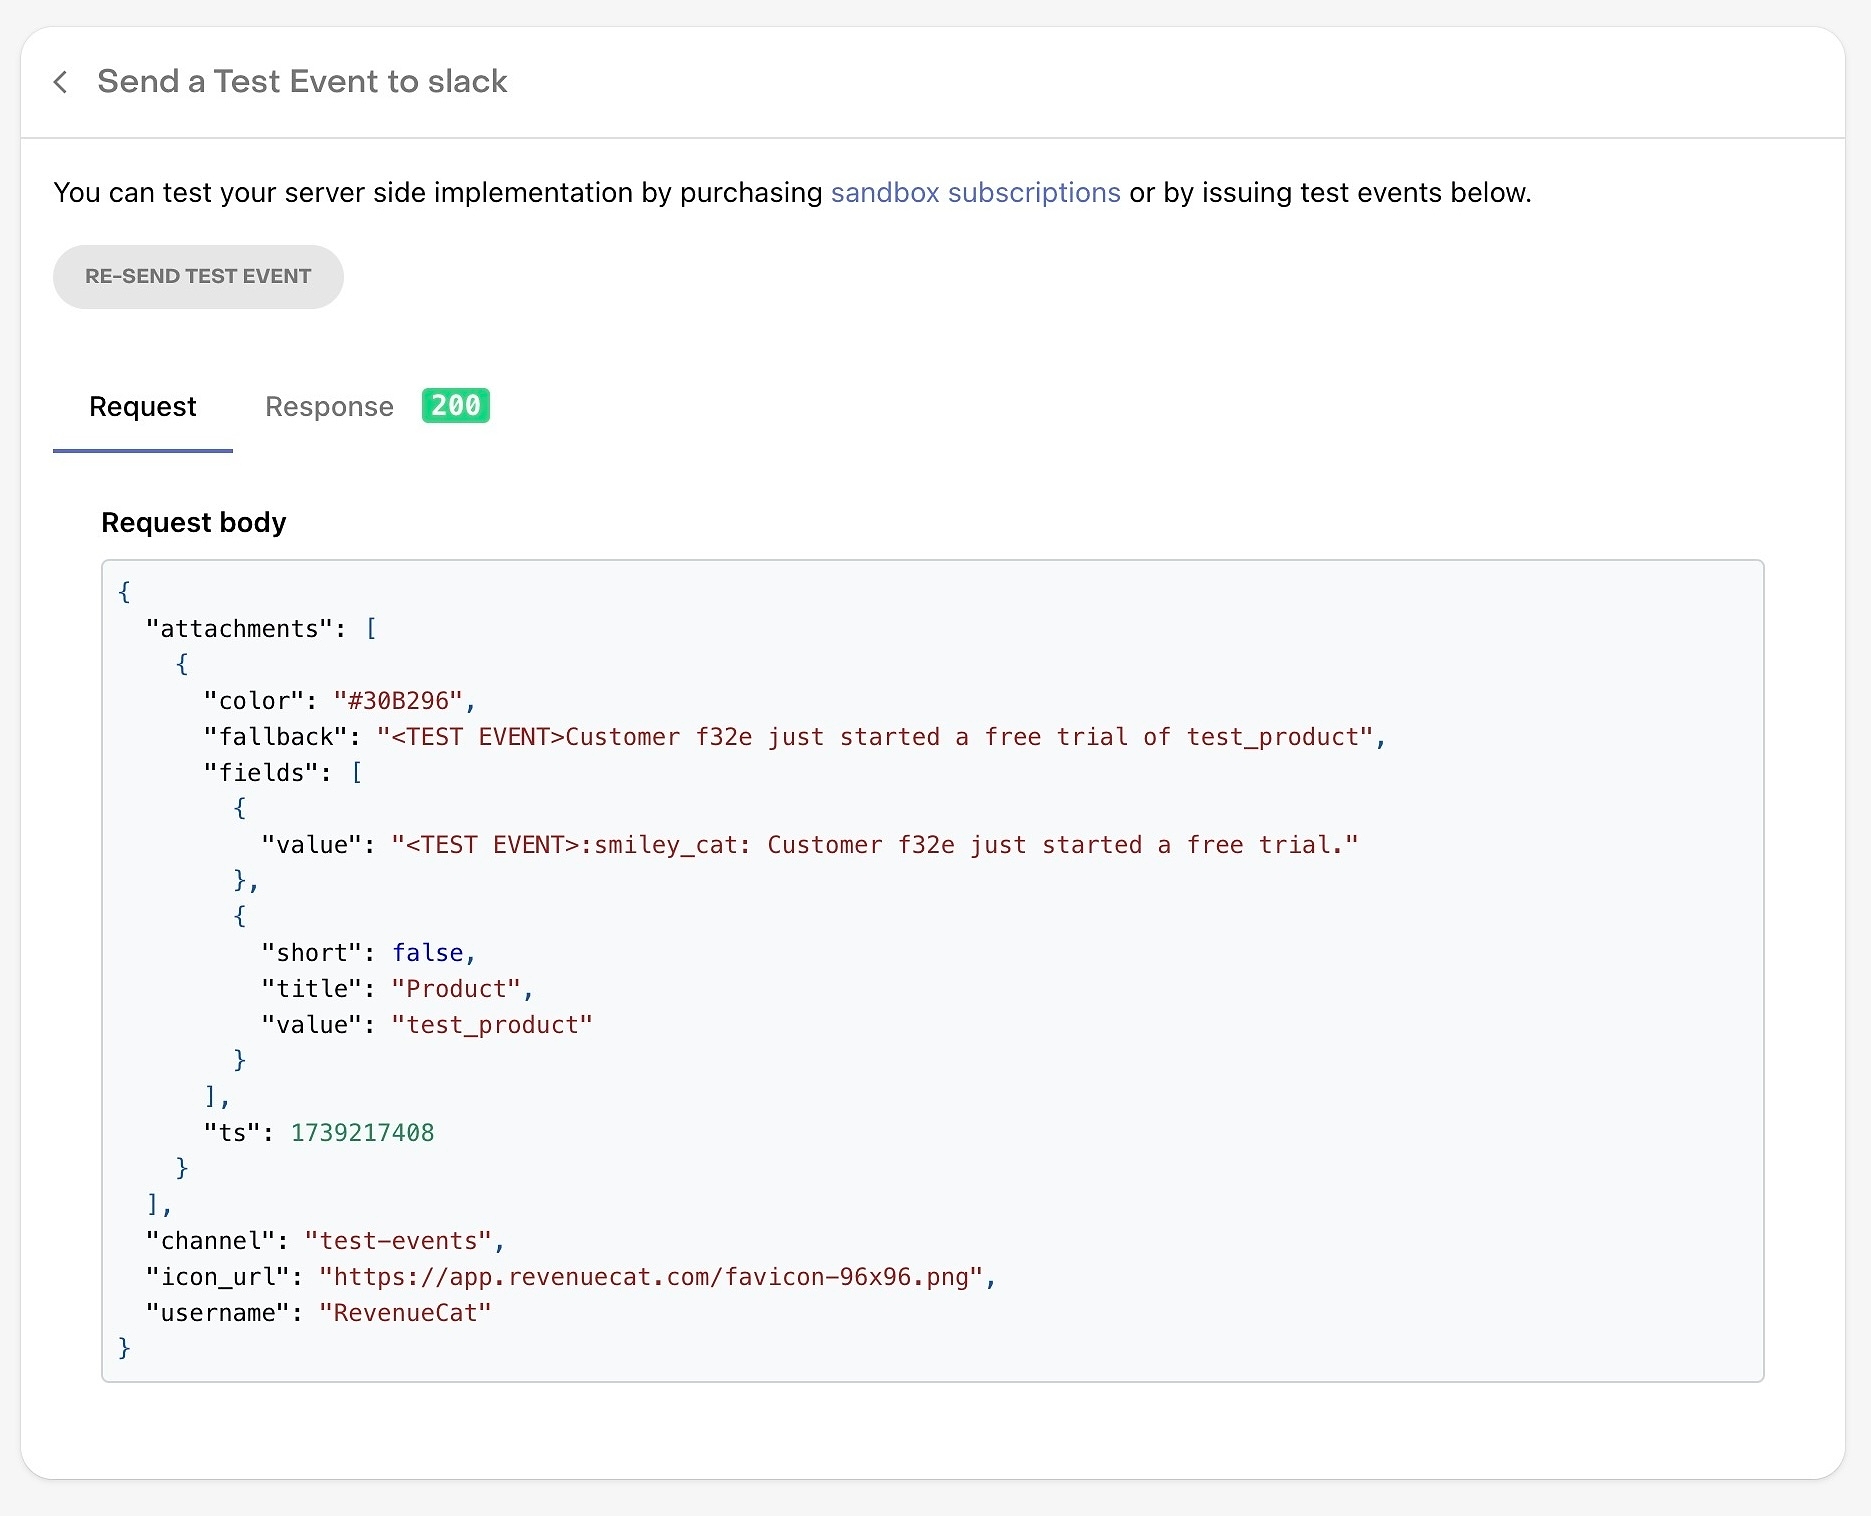Click the green 200 status badge
The image size is (1871, 1516).
pos(456,405)
